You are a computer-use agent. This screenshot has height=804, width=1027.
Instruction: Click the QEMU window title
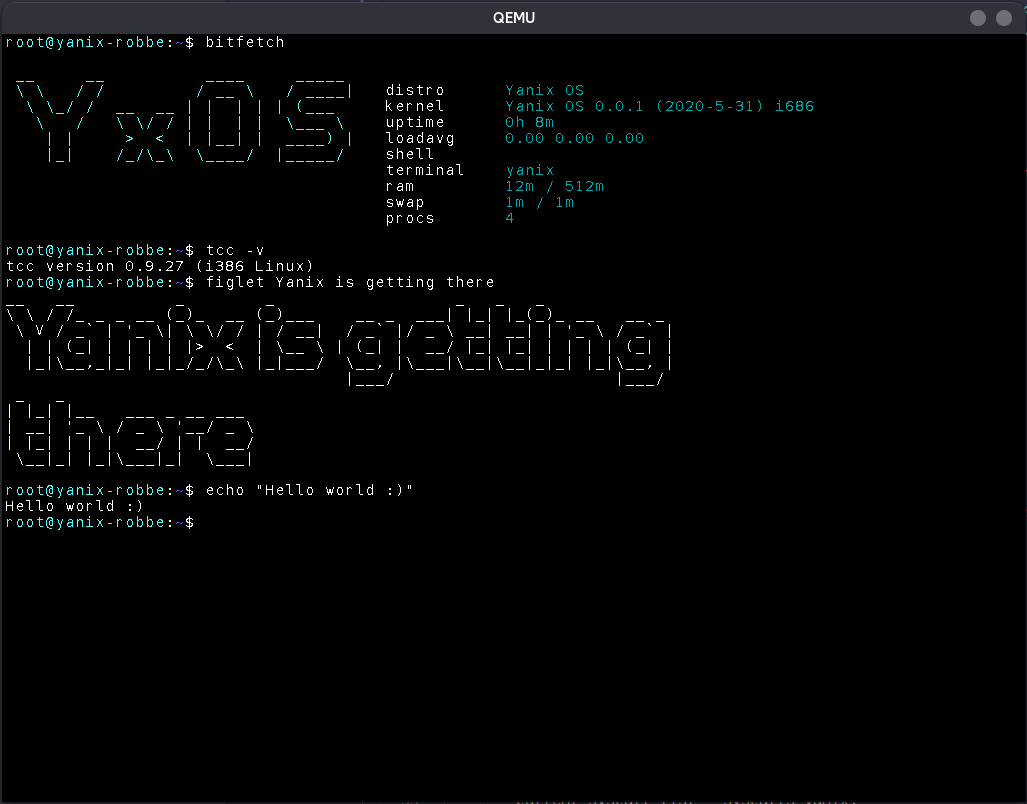click(513, 17)
